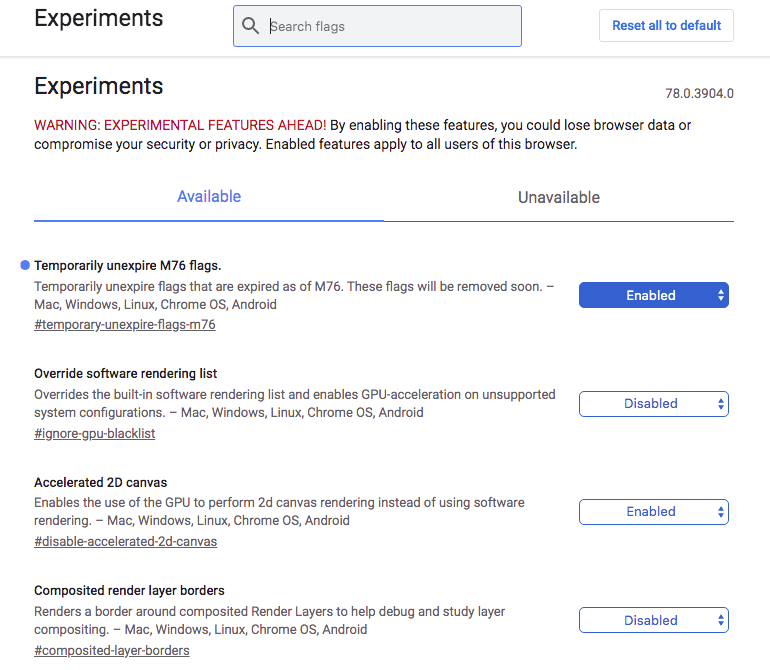Open the #ignore-gpu-blacklist link
Image resolution: width=770 pixels, height=670 pixels.
(x=95, y=433)
